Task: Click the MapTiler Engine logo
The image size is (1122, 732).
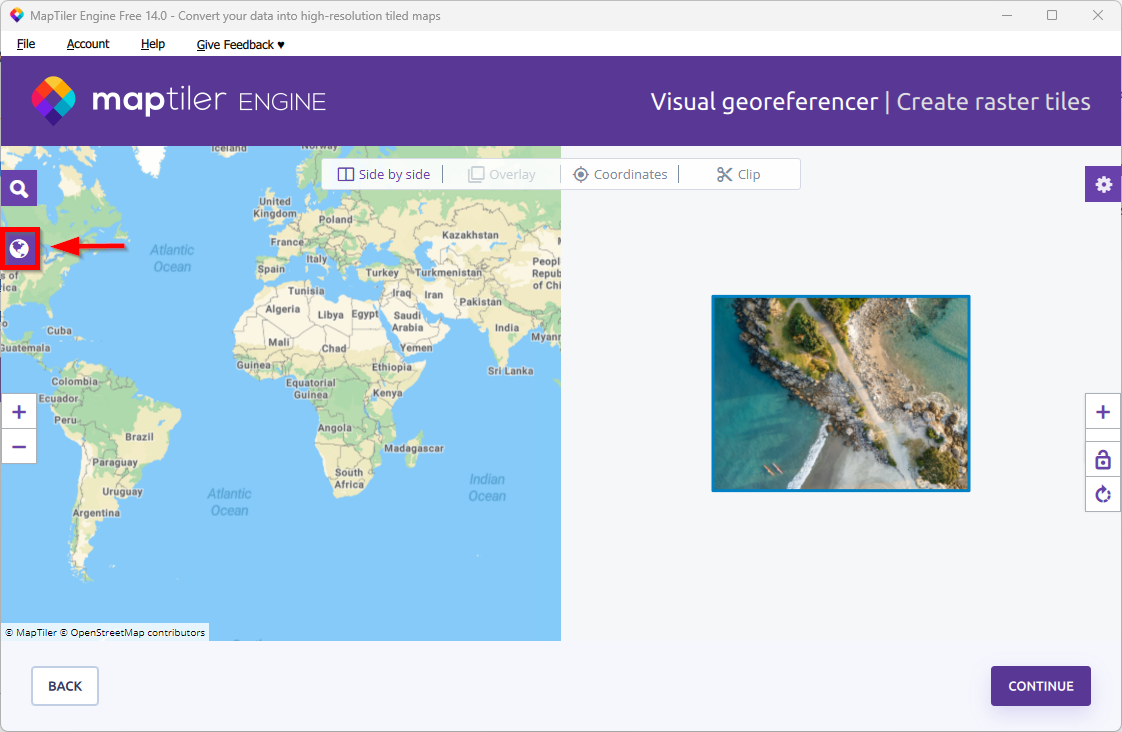Action: coord(179,101)
